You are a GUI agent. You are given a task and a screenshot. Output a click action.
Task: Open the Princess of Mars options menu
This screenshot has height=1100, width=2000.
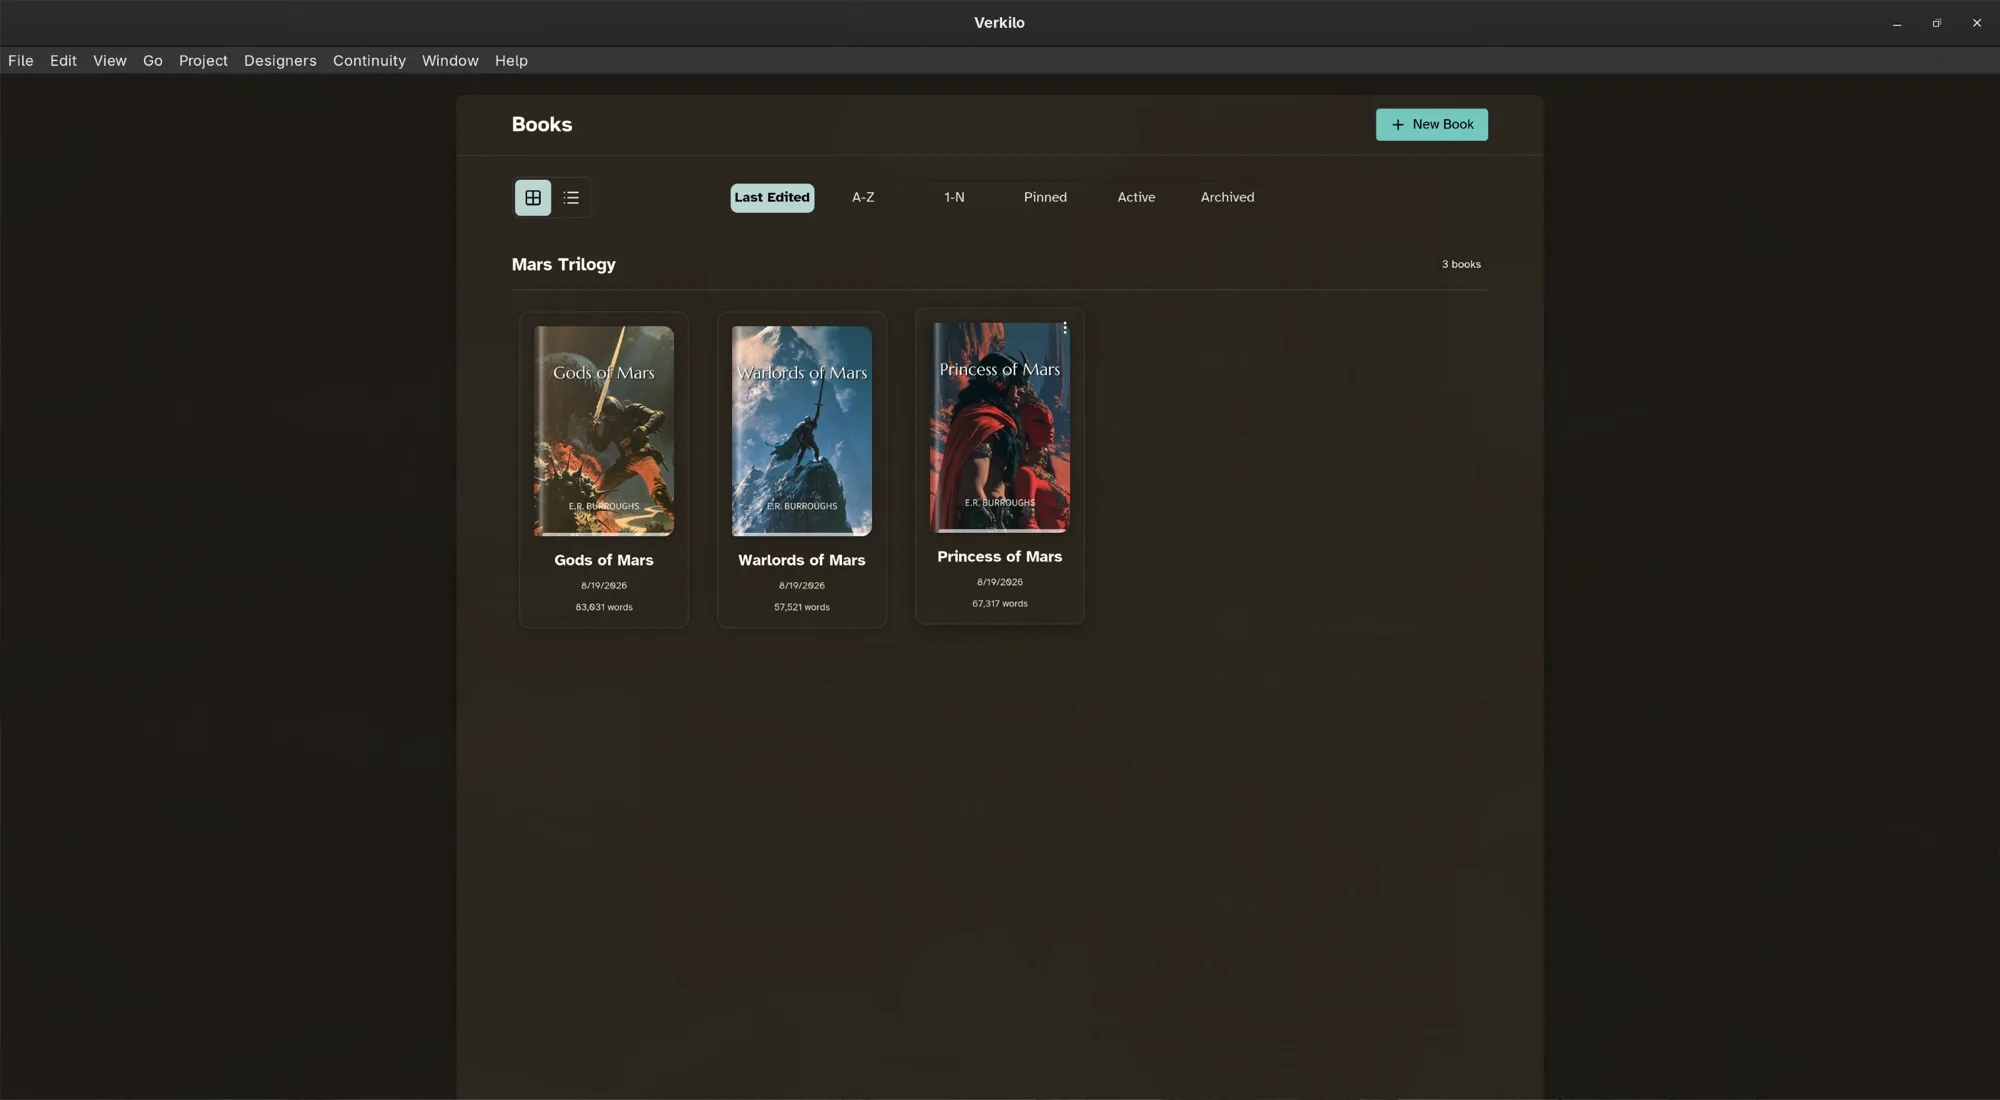(x=1065, y=328)
